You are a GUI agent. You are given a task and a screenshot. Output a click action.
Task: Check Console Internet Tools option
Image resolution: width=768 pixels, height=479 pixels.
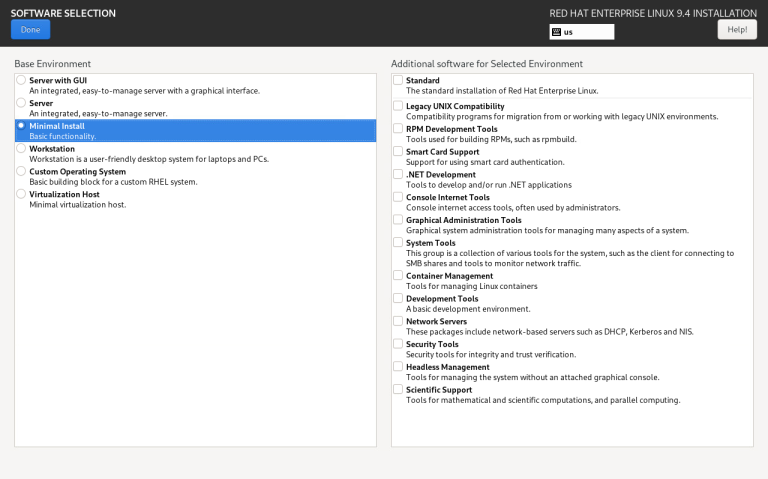(x=398, y=197)
